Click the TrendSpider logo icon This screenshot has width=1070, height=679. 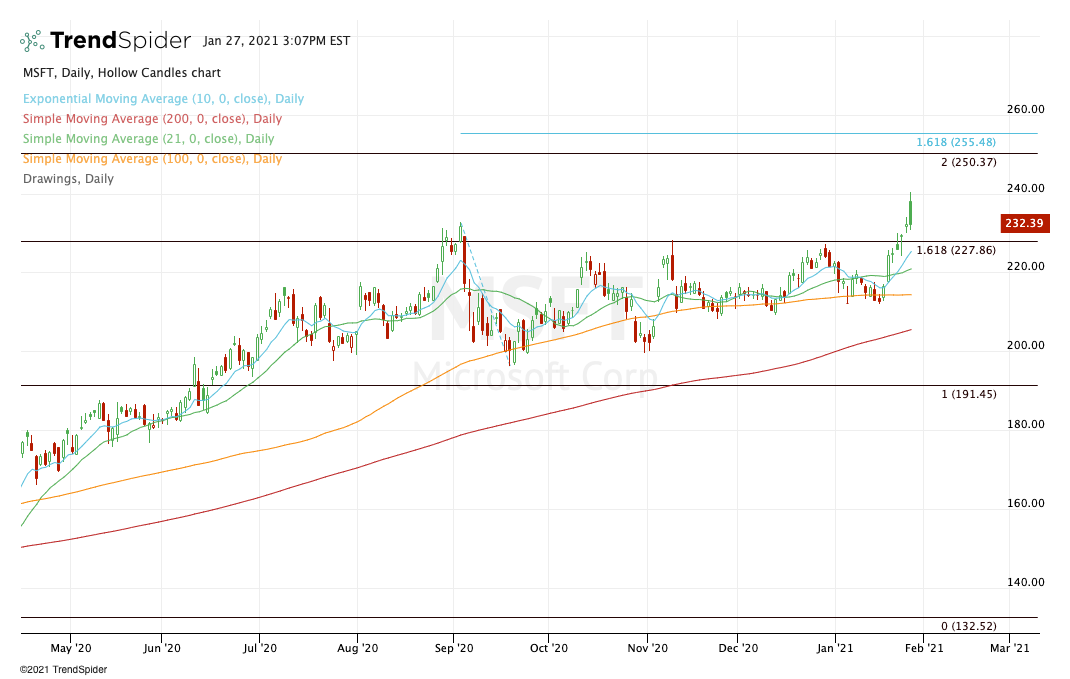32,41
